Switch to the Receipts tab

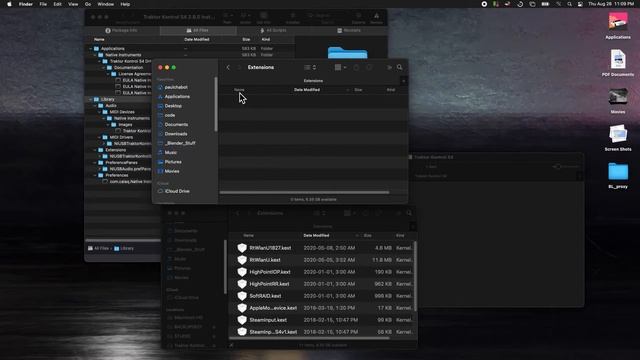coord(349,31)
